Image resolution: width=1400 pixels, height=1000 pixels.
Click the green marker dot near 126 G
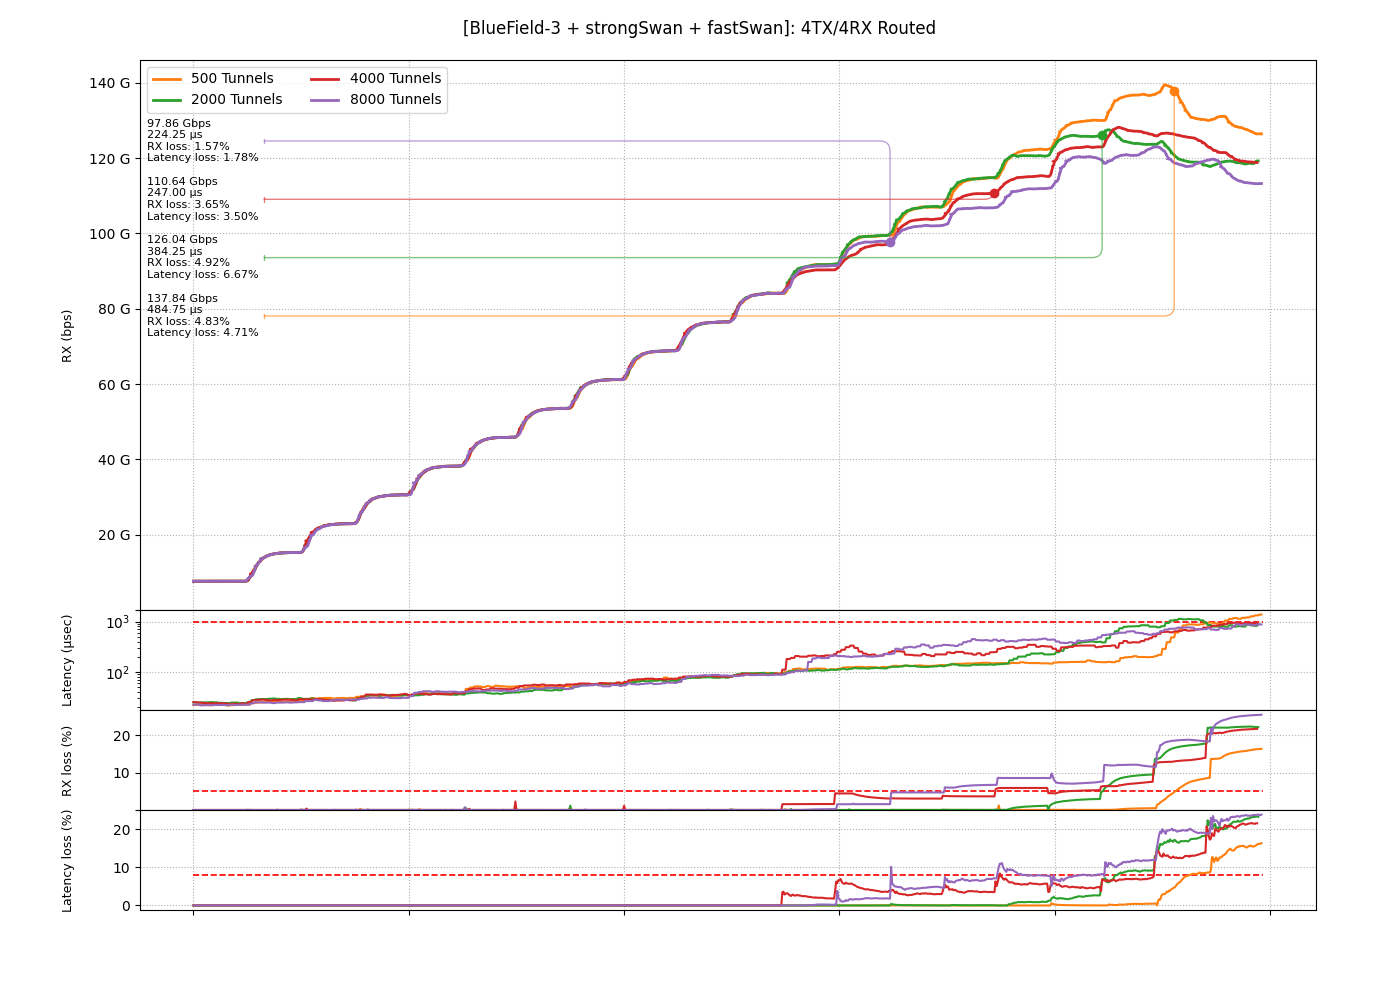tap(1102, 135)
